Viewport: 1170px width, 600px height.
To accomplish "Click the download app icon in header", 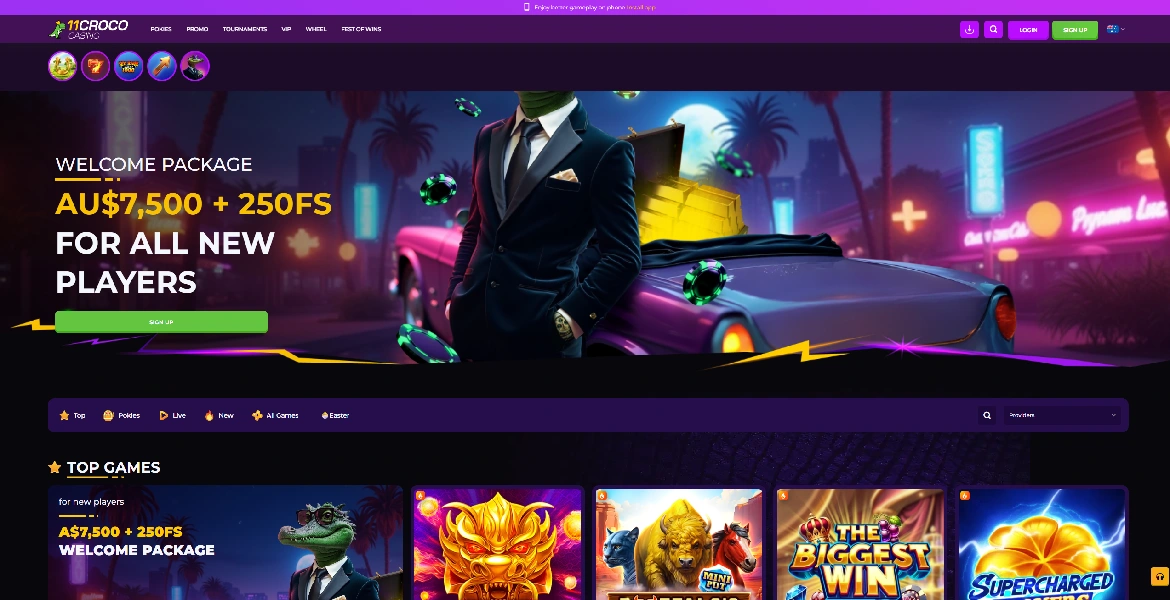I will click(968, 30).
